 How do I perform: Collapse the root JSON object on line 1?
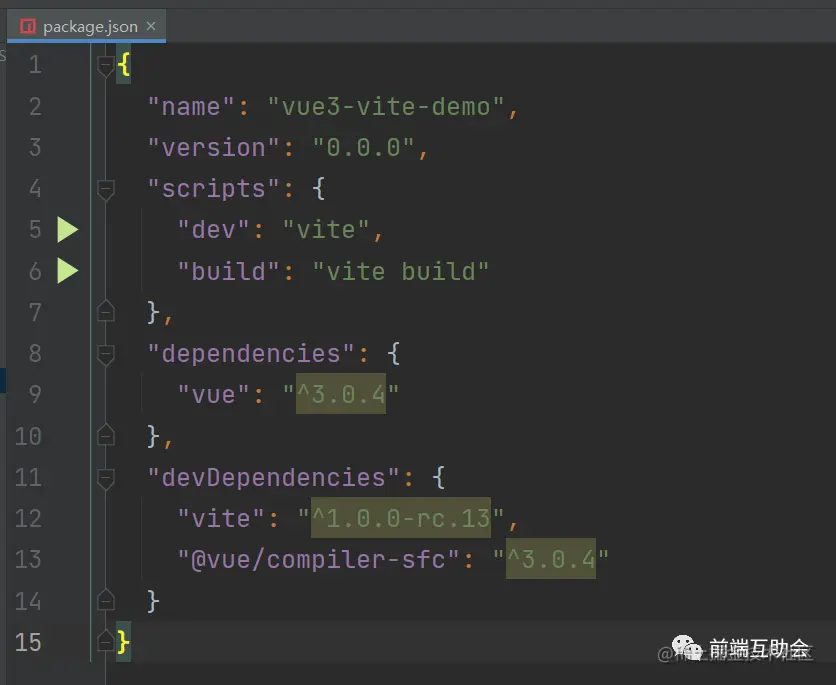pyautogui.click(x=106, y=62)
